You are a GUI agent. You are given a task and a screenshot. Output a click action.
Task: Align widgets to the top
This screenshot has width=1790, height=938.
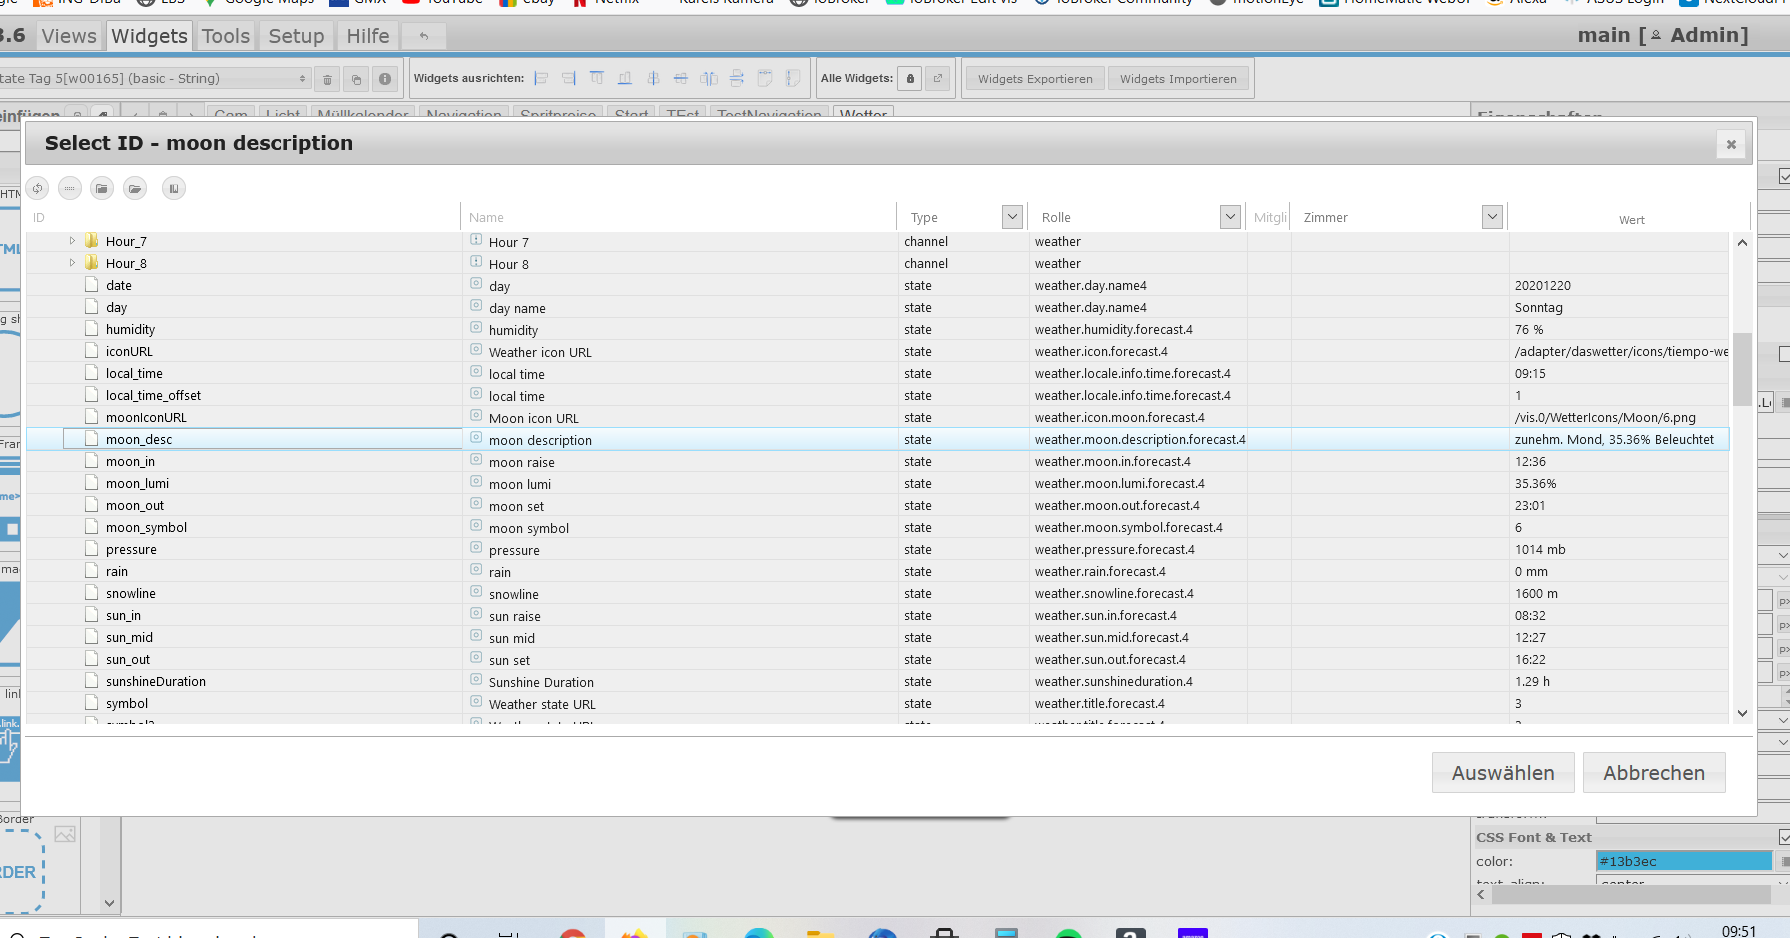[x=597, y=78]
